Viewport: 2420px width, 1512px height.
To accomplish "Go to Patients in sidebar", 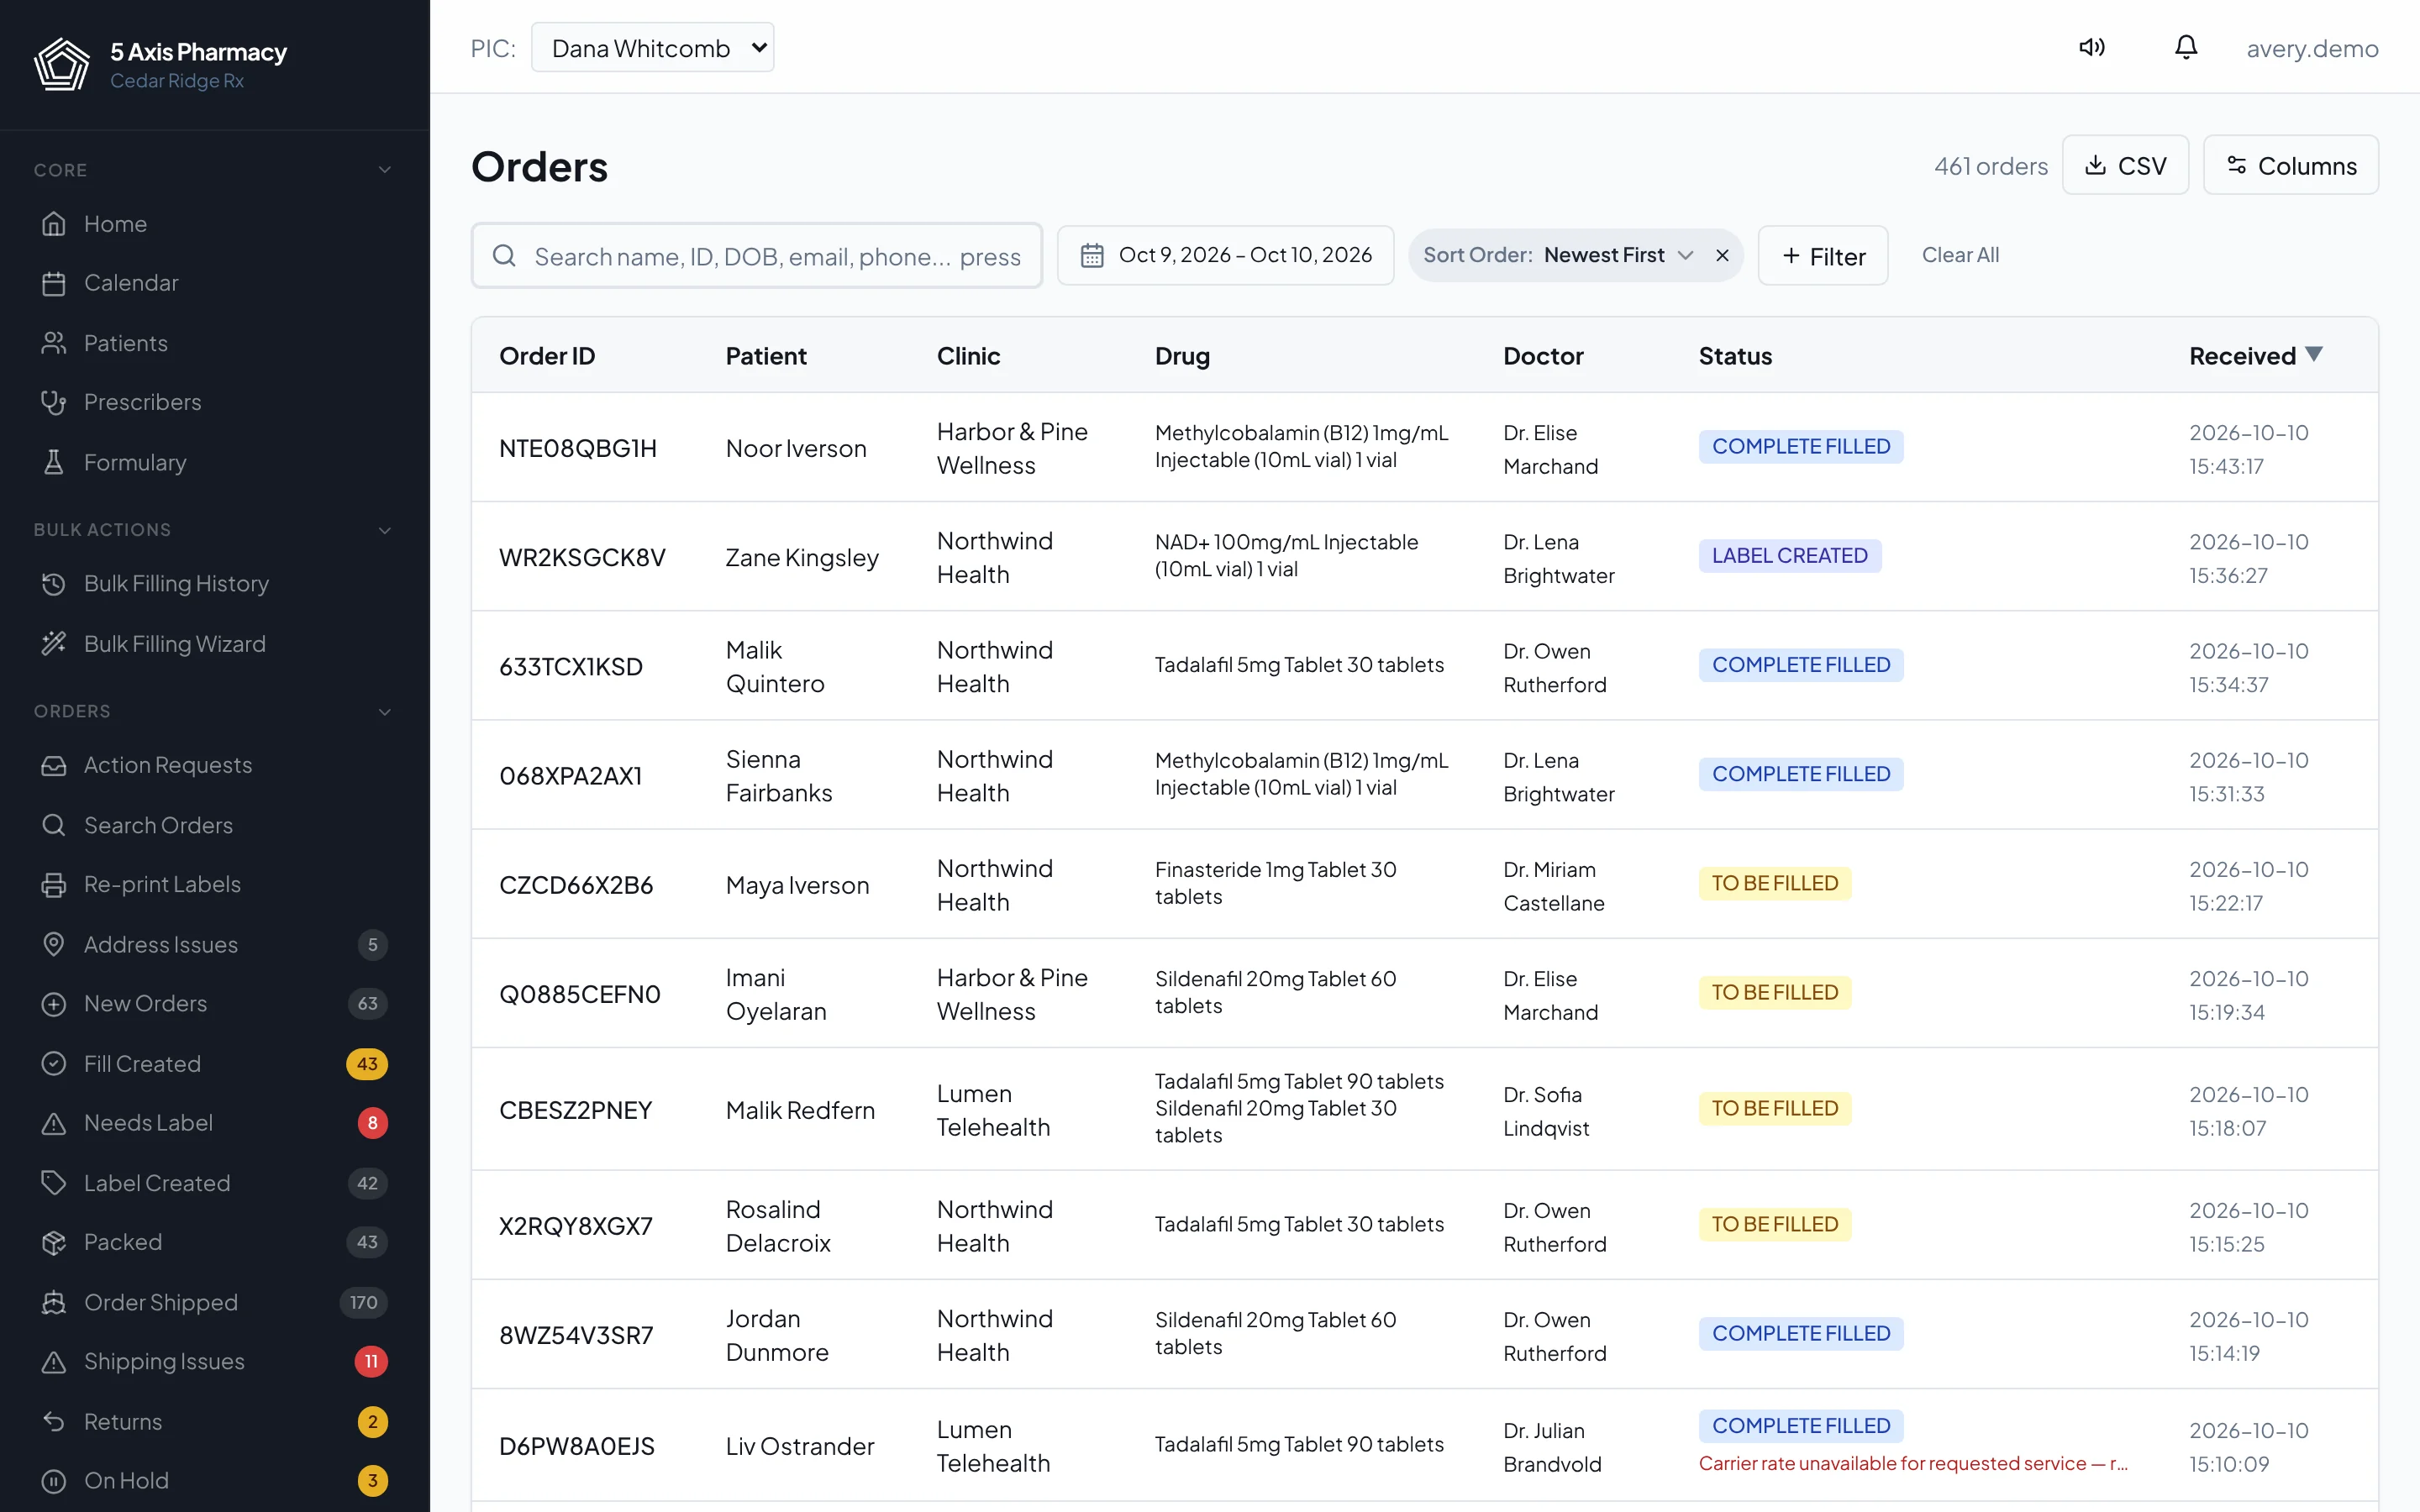I will tap(215, 343).
